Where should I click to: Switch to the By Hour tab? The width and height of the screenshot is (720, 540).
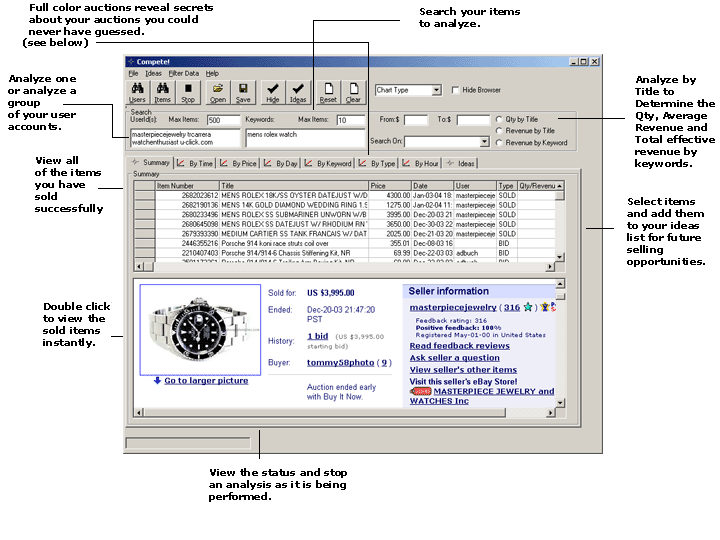(420, 163)
